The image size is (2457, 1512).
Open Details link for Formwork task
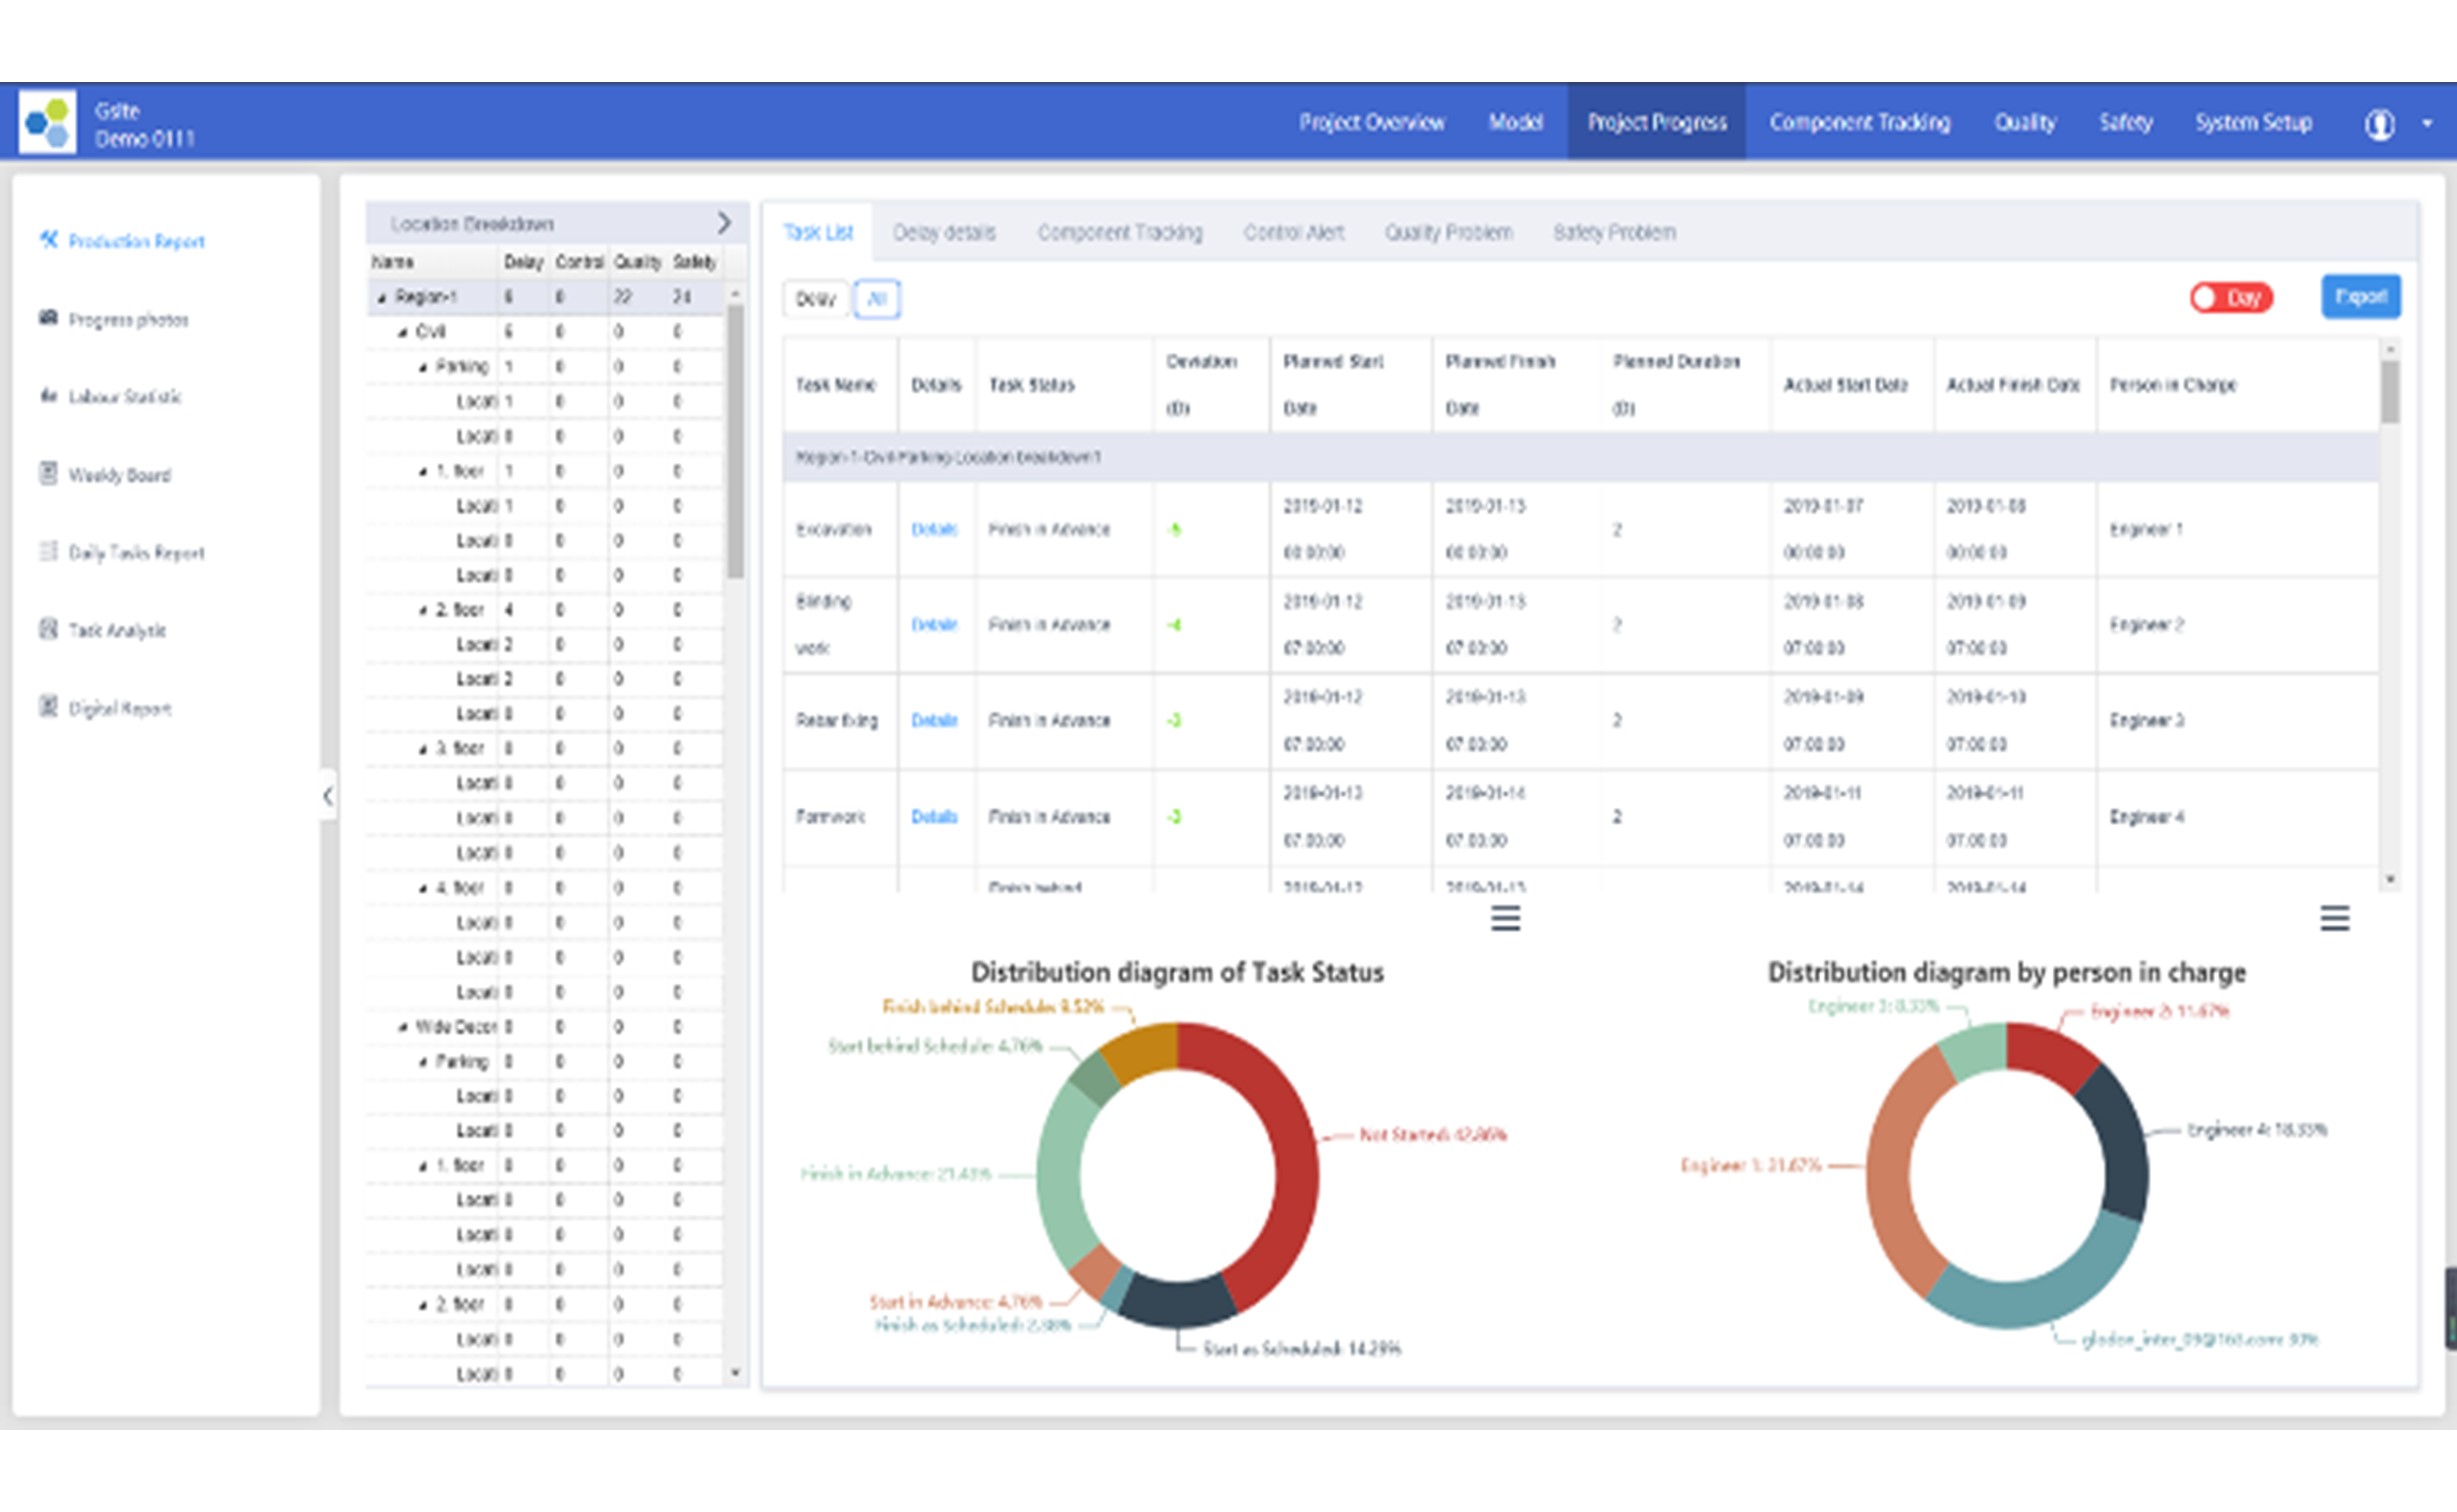click(934, 817)
